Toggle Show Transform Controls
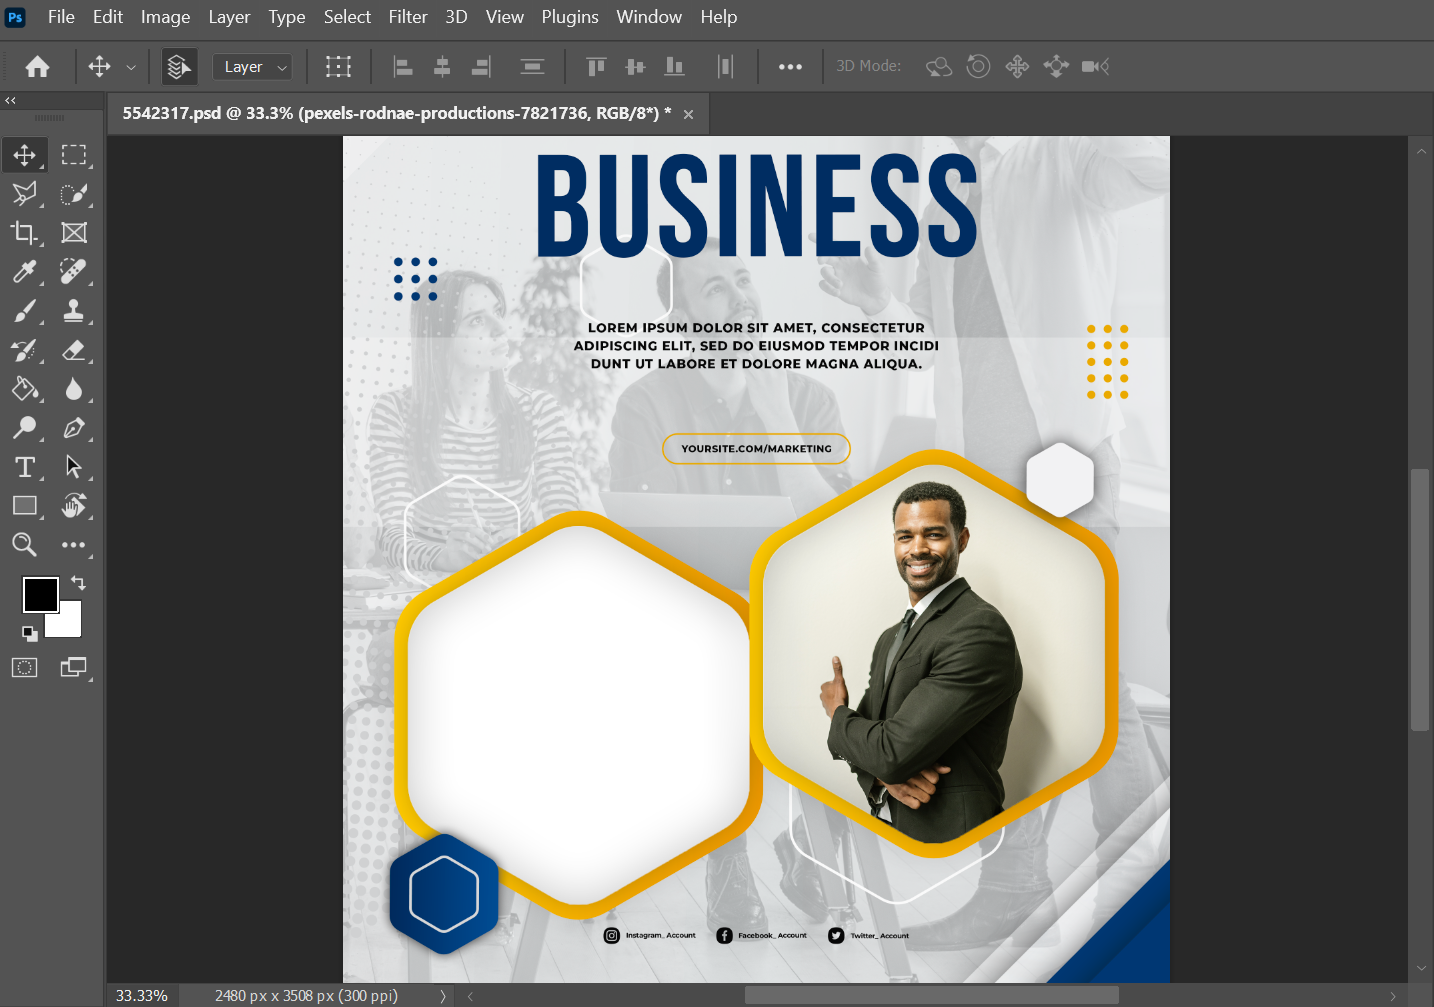Screen dimensions: 1434x1007 338,67
